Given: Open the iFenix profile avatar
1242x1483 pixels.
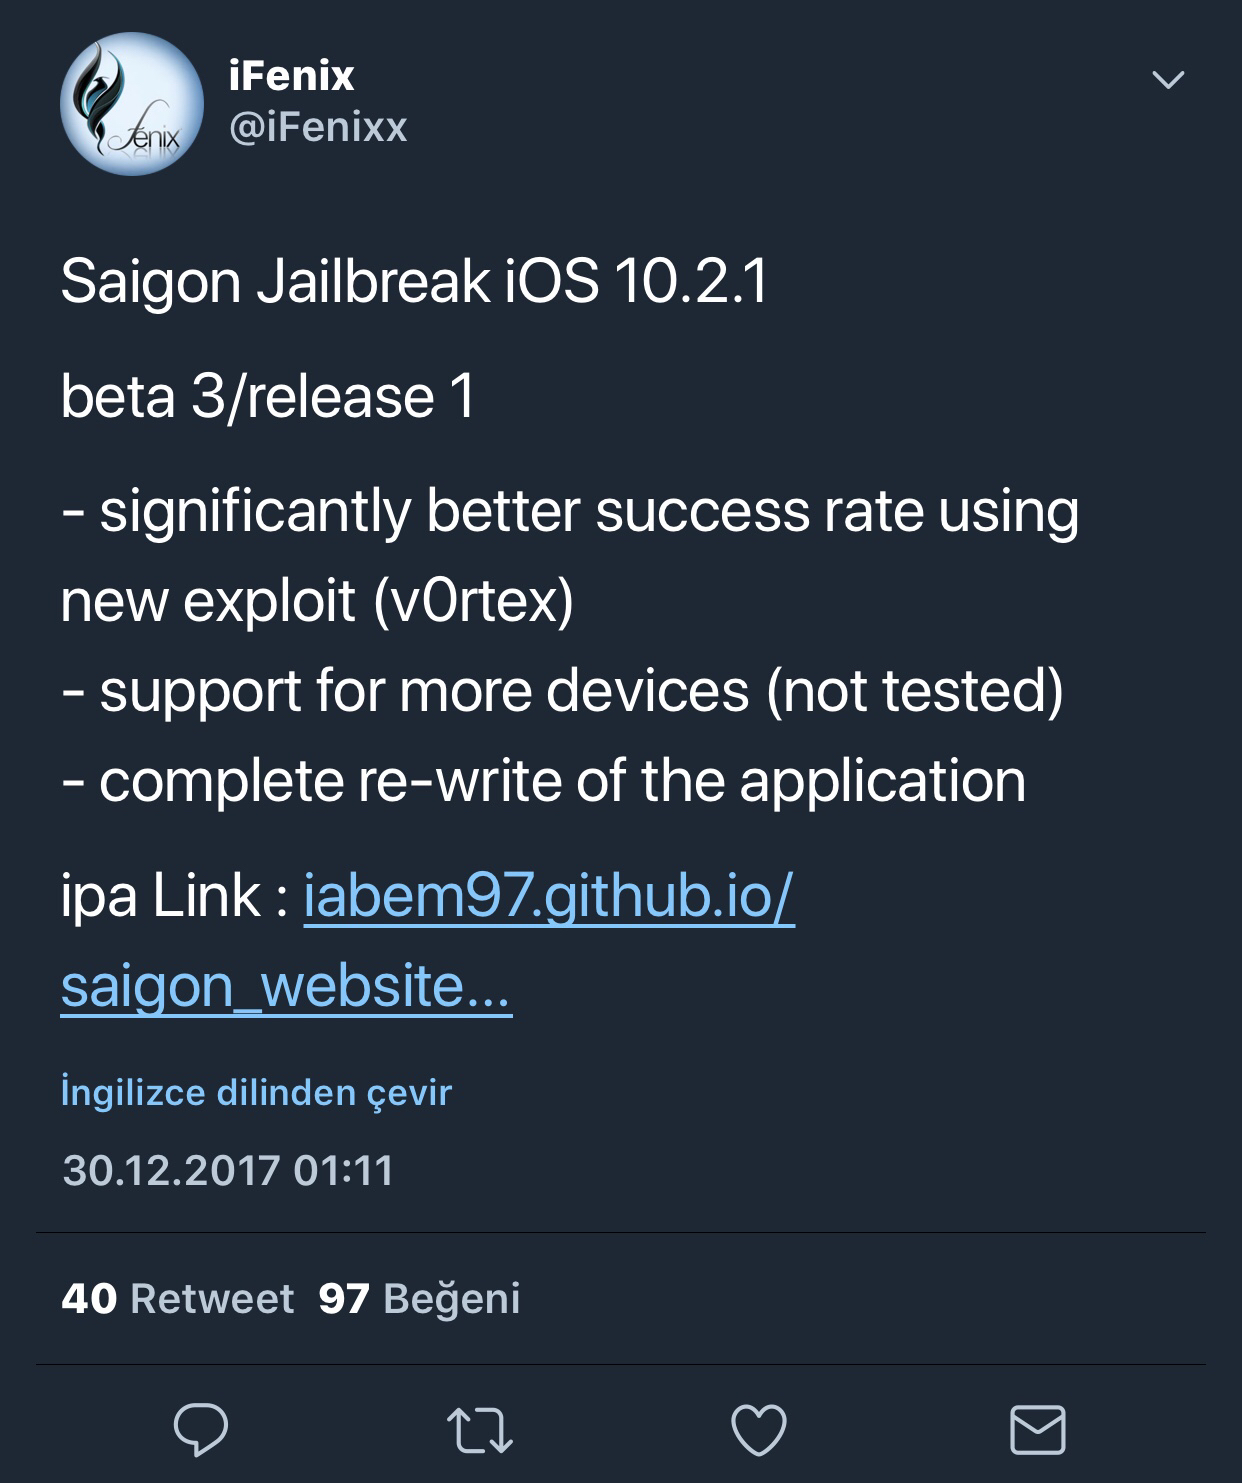Looking at the screenshot, I should point(132,104).
